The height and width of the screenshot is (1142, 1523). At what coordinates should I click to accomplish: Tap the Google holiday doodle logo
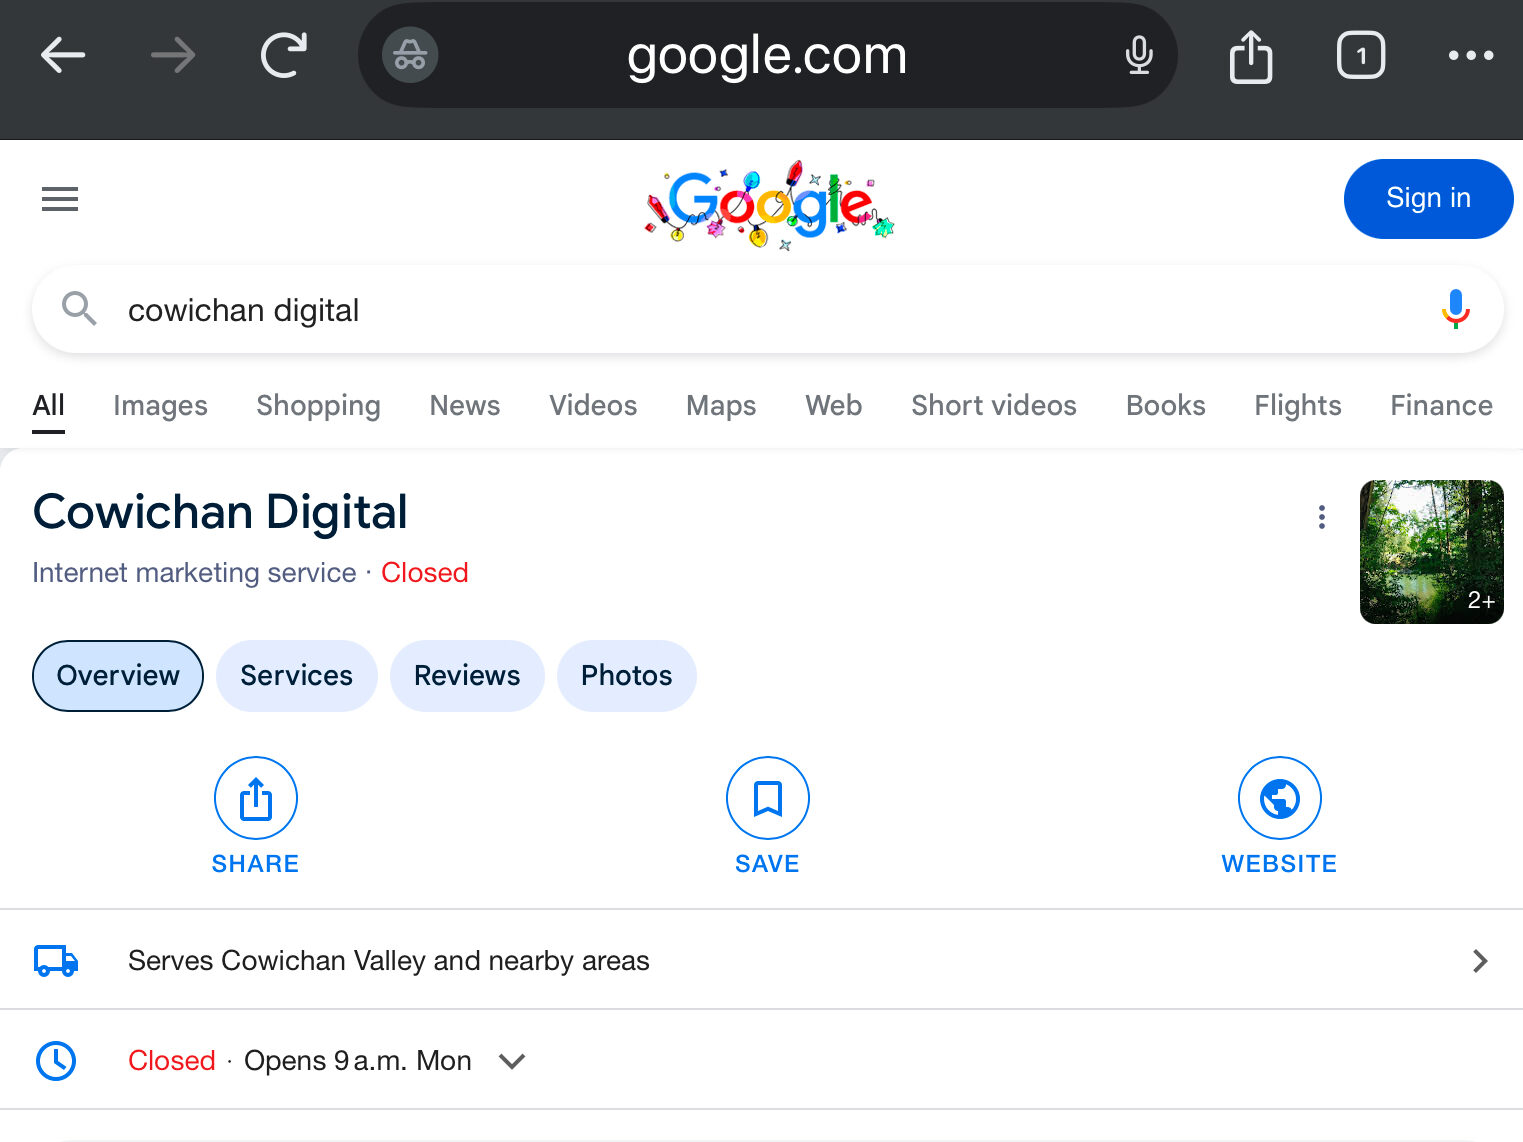tap(769, 204)
